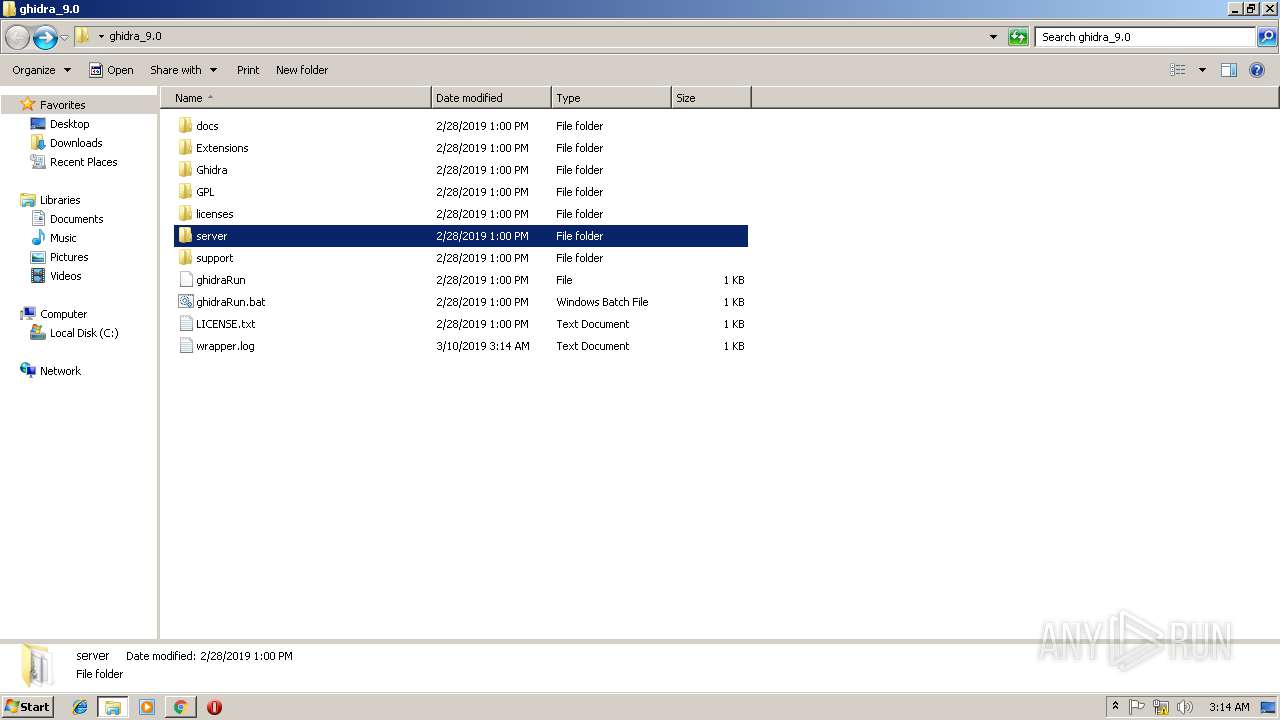Select Favorites in the navigation pane
1280x720 pixels.
pos(62,105)
